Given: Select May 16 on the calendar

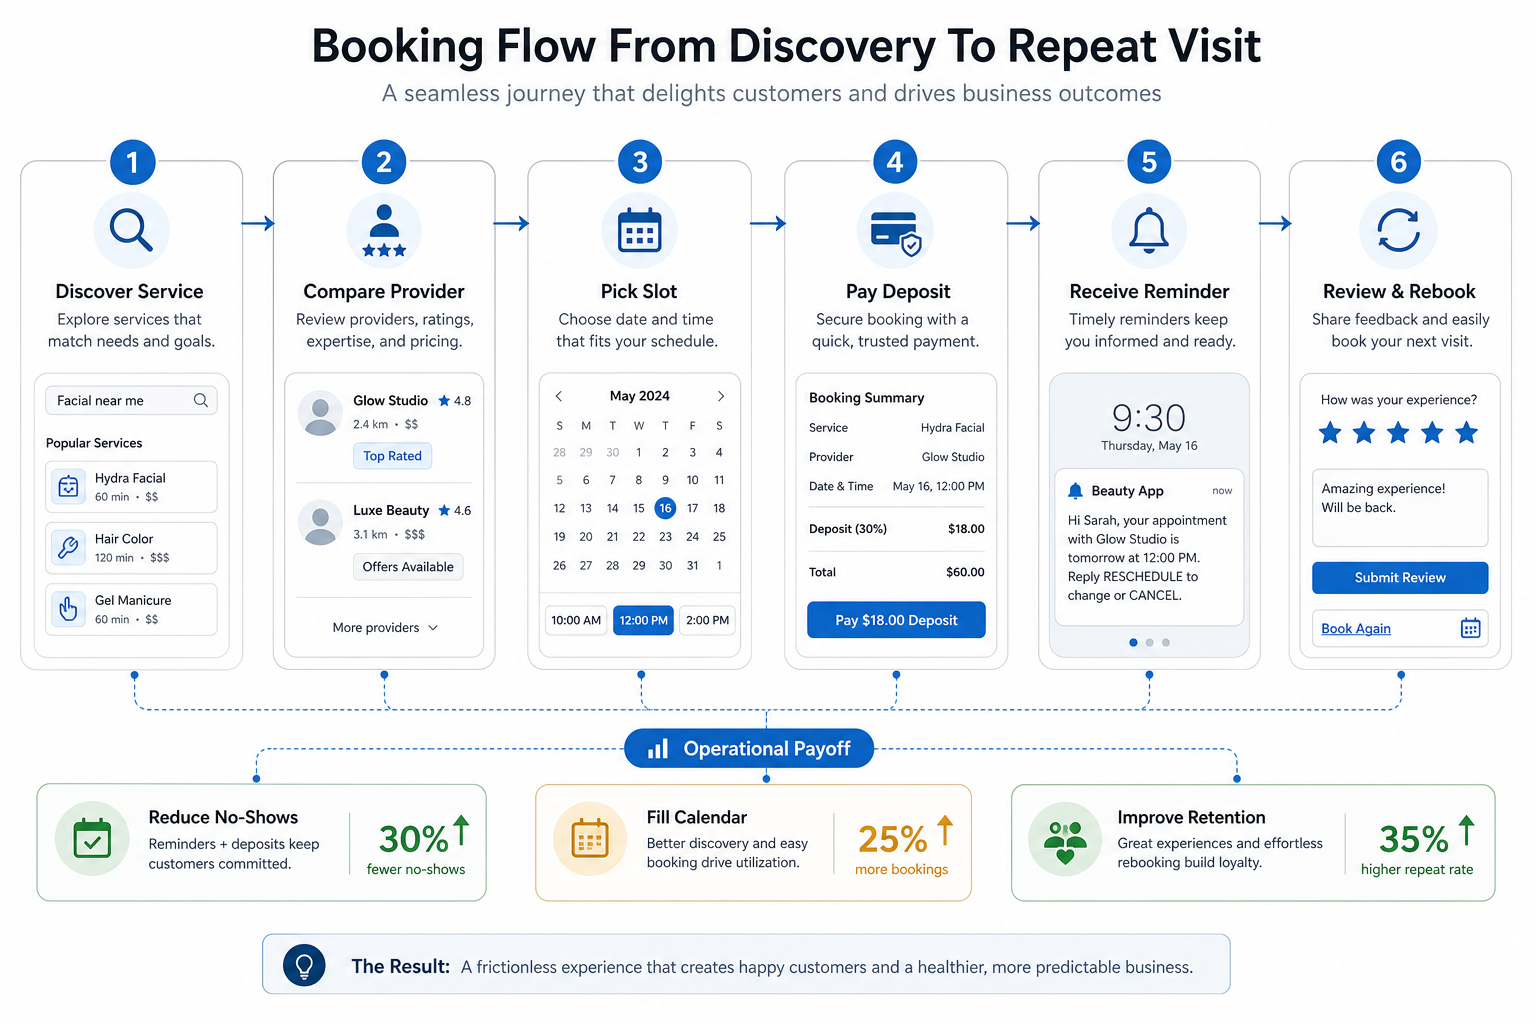Looking at the screenshot, I should [665, 508].
